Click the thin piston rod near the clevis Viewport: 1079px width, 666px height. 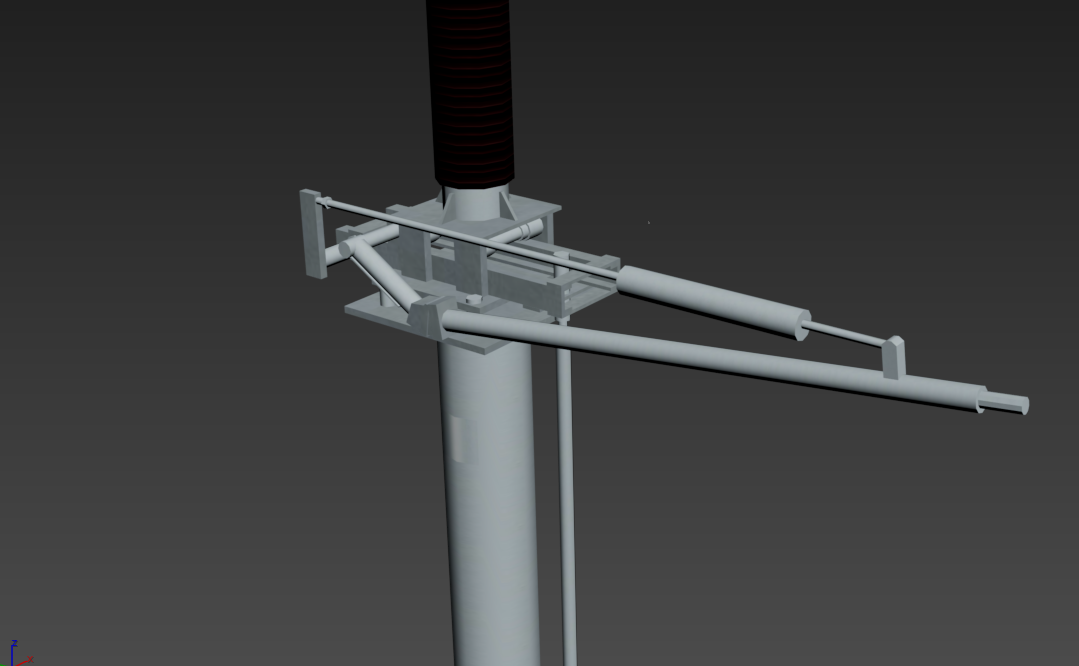[845, 333]
